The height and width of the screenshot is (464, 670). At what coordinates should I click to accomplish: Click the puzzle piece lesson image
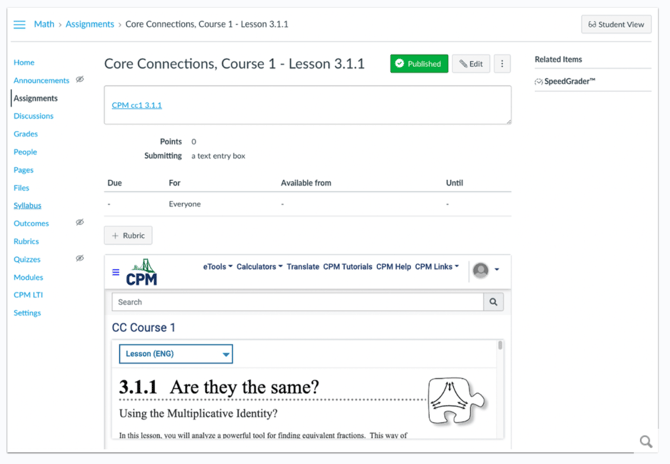[456, 401]
